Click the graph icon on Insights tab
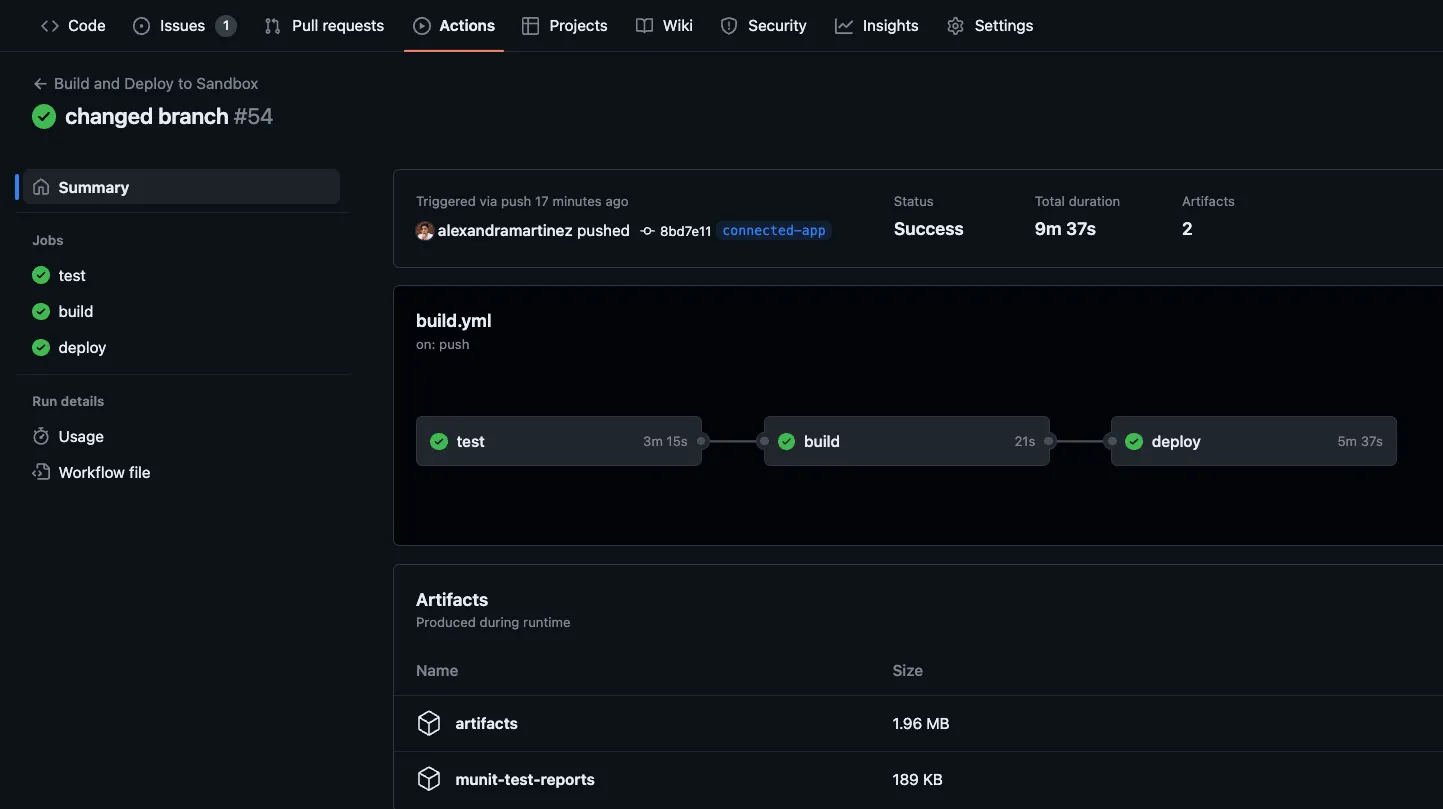Viewport: 1443px width, 809px height. coord(844,26)
